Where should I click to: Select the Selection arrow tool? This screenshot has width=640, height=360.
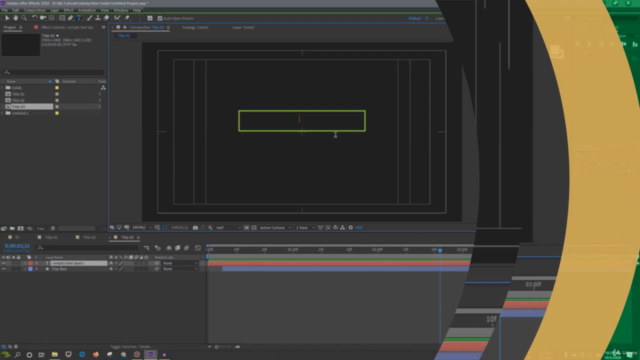(x=7, y=18)
